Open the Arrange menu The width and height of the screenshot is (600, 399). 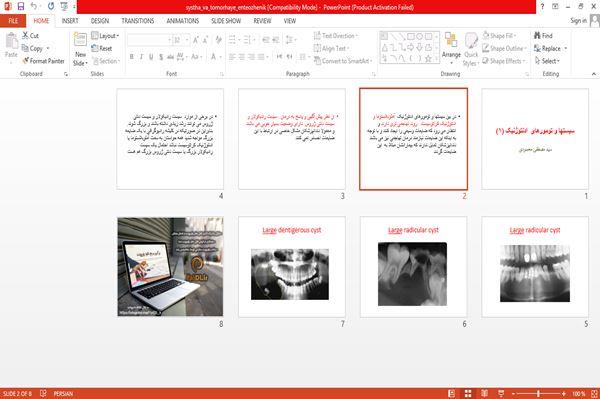(x=451, y=47)
